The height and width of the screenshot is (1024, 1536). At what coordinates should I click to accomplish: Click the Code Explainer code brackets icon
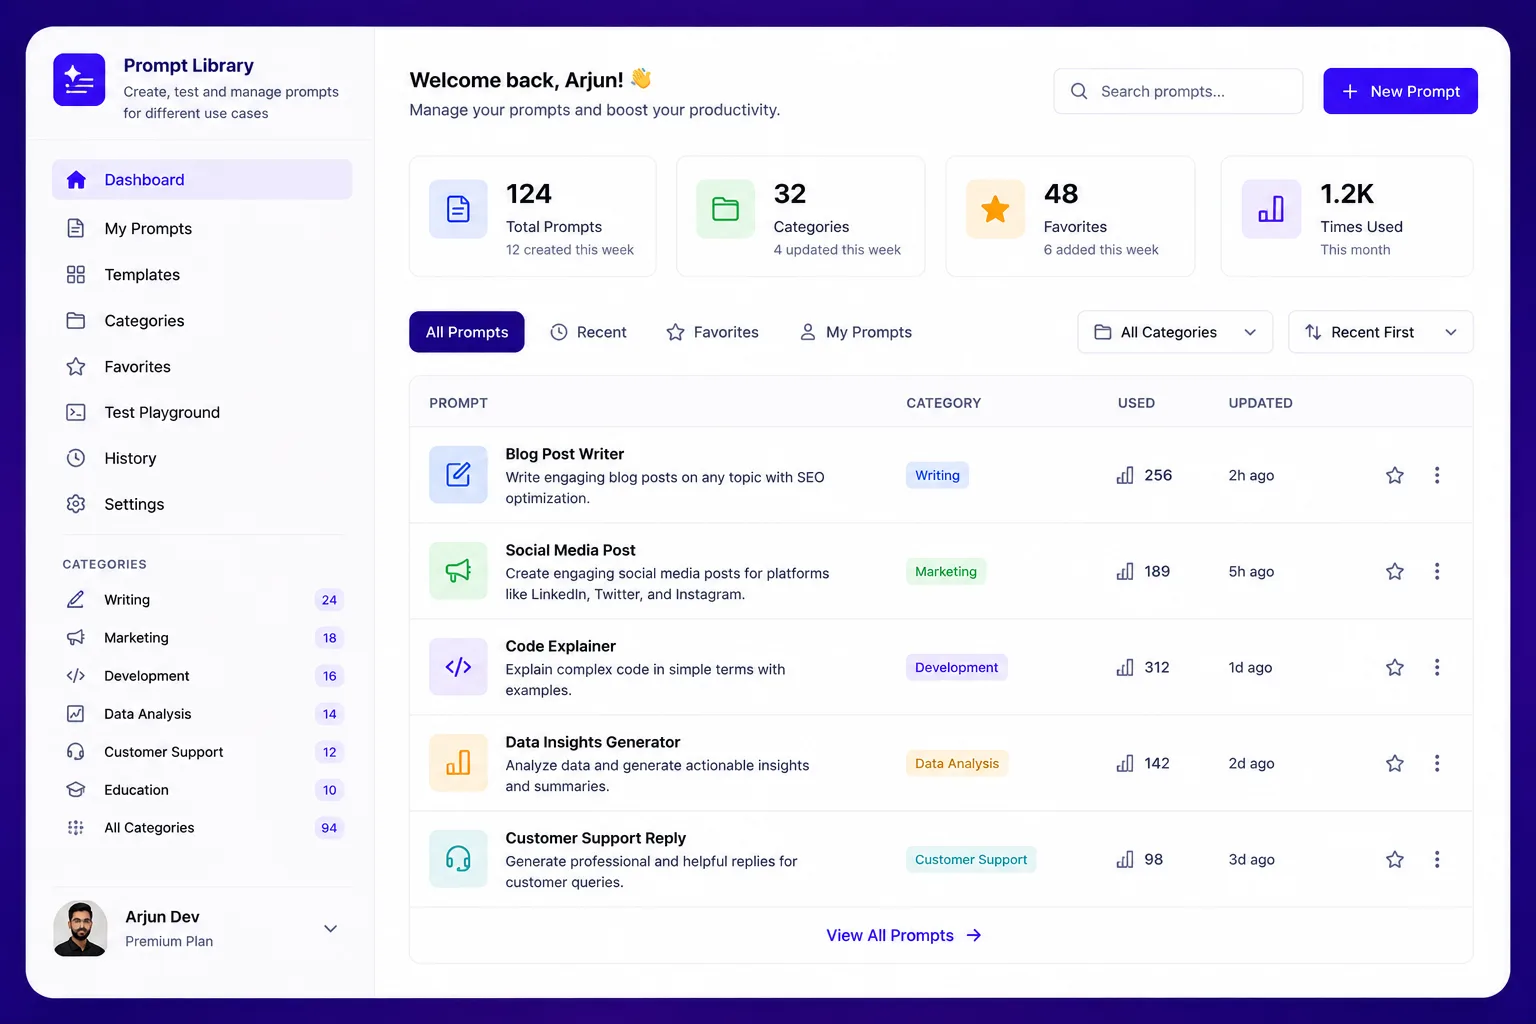point(458,666)
